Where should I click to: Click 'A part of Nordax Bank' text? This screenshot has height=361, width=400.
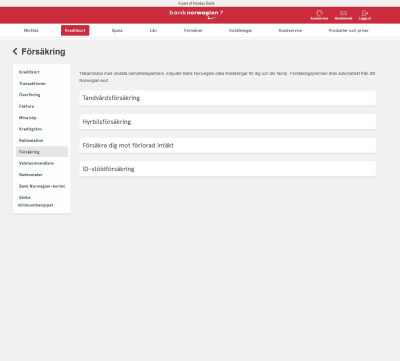(196, 3)
